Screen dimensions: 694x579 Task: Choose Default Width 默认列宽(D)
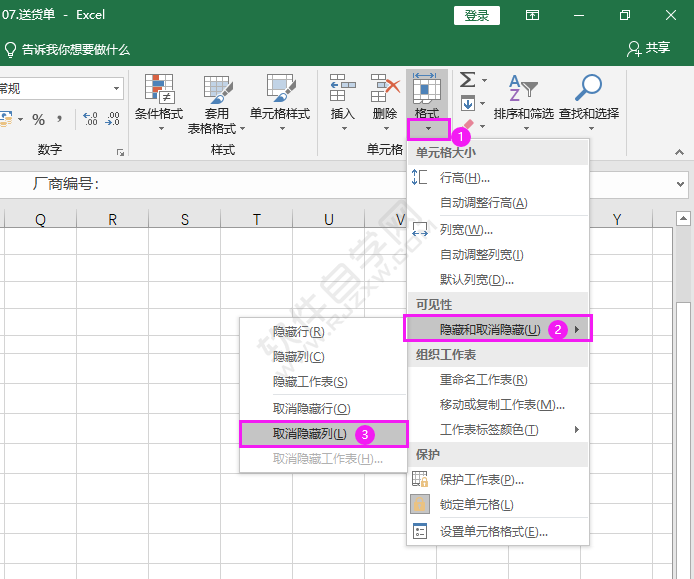(x=498, y=280)
